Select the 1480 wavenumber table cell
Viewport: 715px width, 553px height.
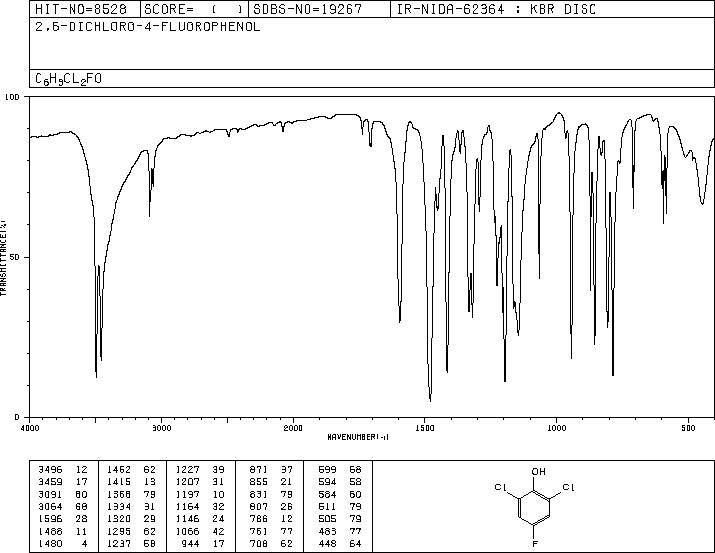tap(50, 543)
